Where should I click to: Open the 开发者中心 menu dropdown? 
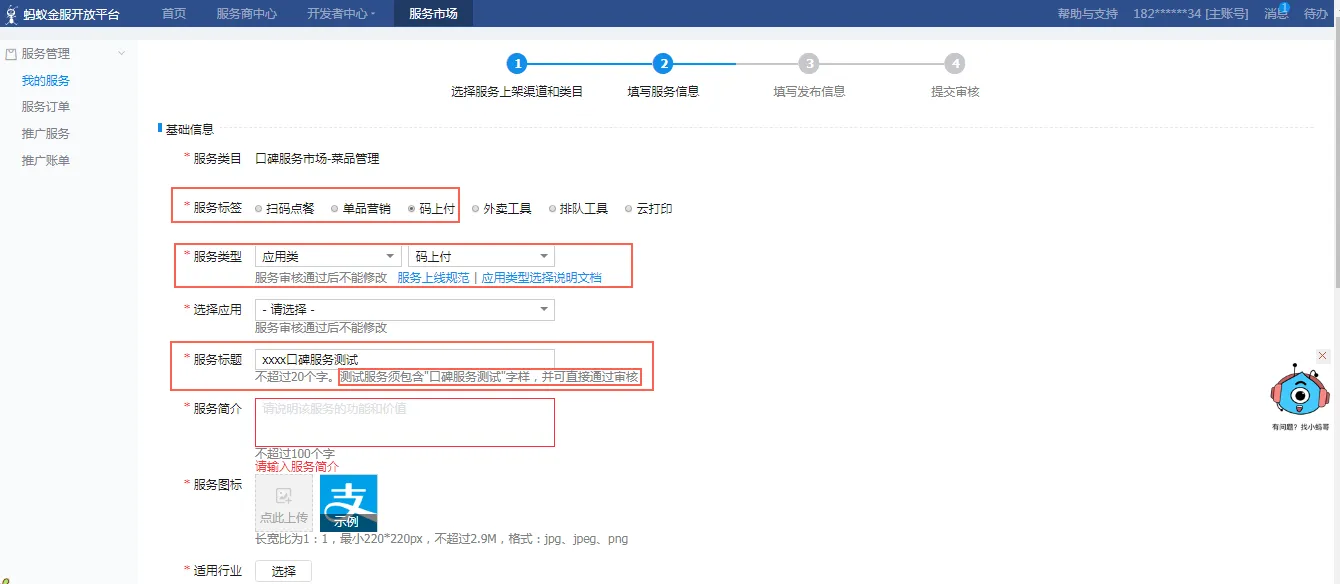tap(341, 14)
